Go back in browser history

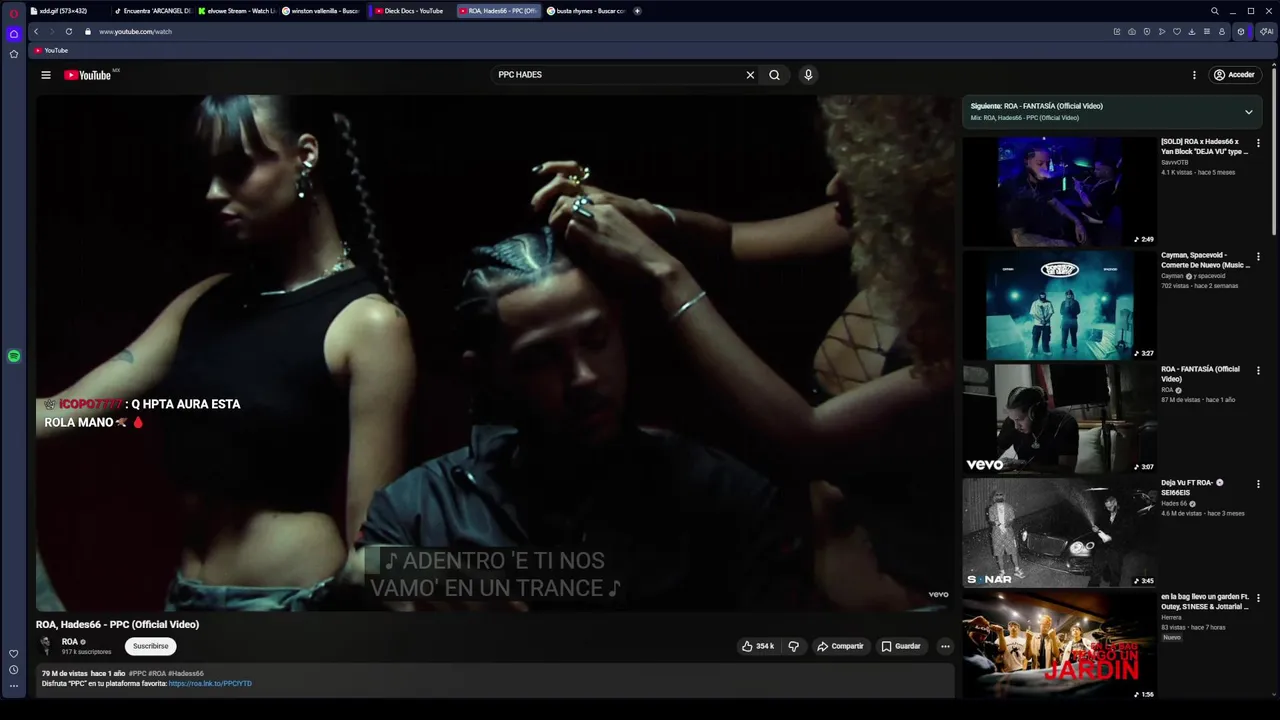[x=36, y=32]
